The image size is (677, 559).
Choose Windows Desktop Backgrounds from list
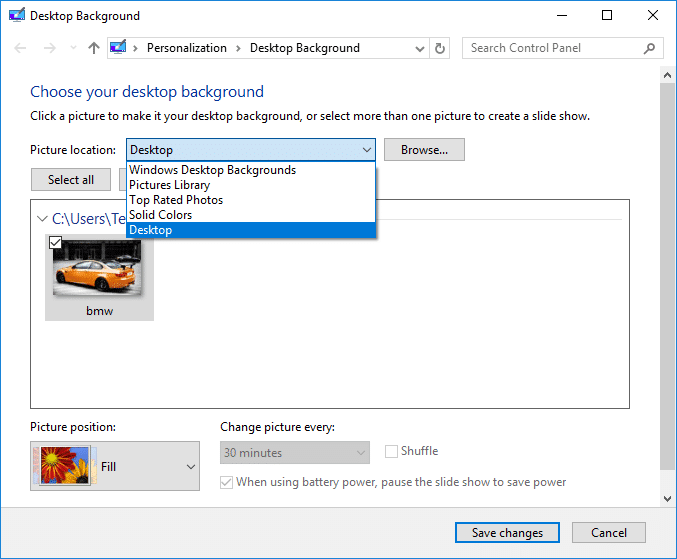[251, 170]
